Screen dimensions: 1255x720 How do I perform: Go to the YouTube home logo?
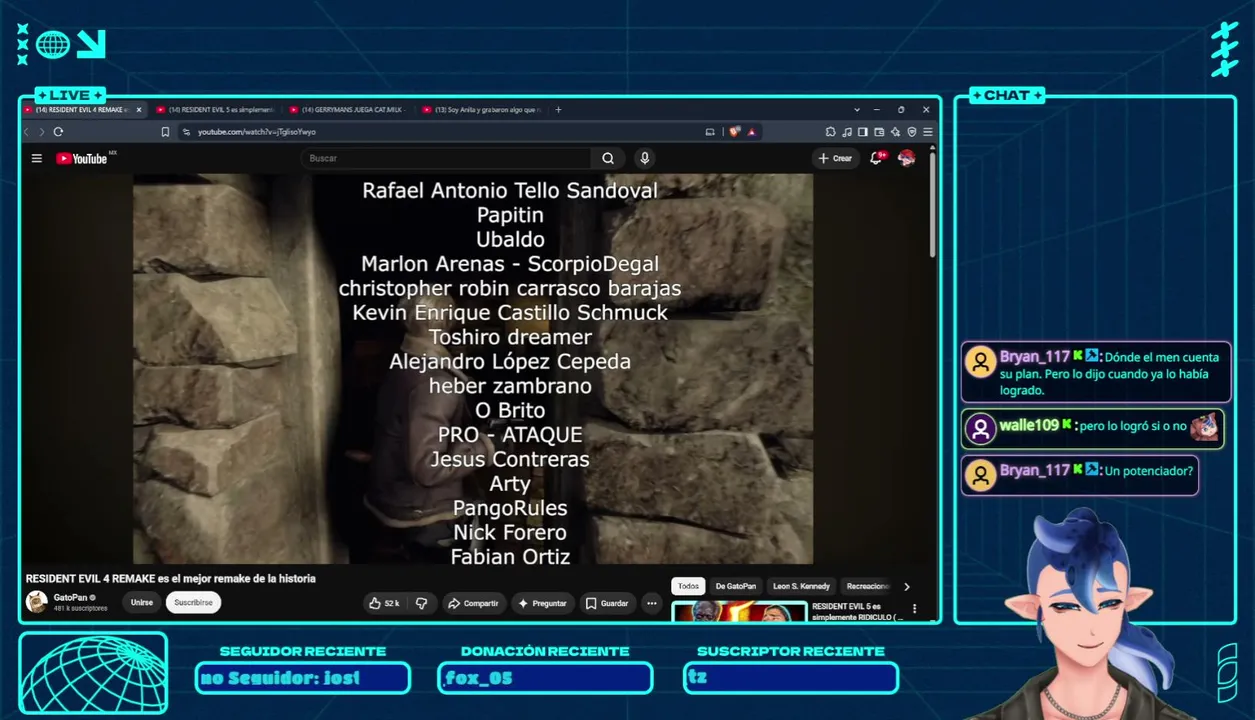(x=82, y=158)
